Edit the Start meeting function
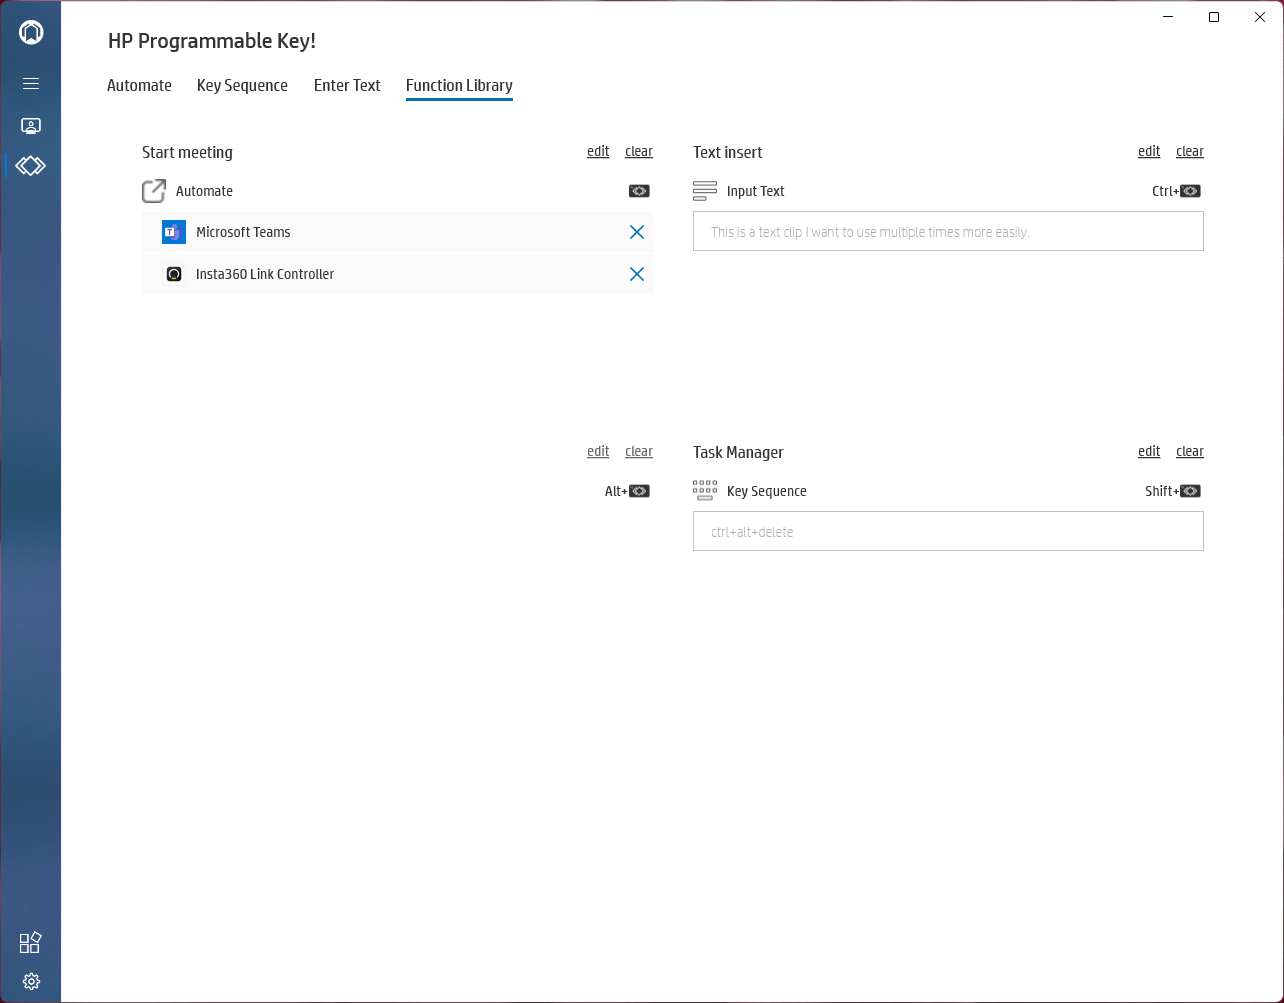 [598, 152]
